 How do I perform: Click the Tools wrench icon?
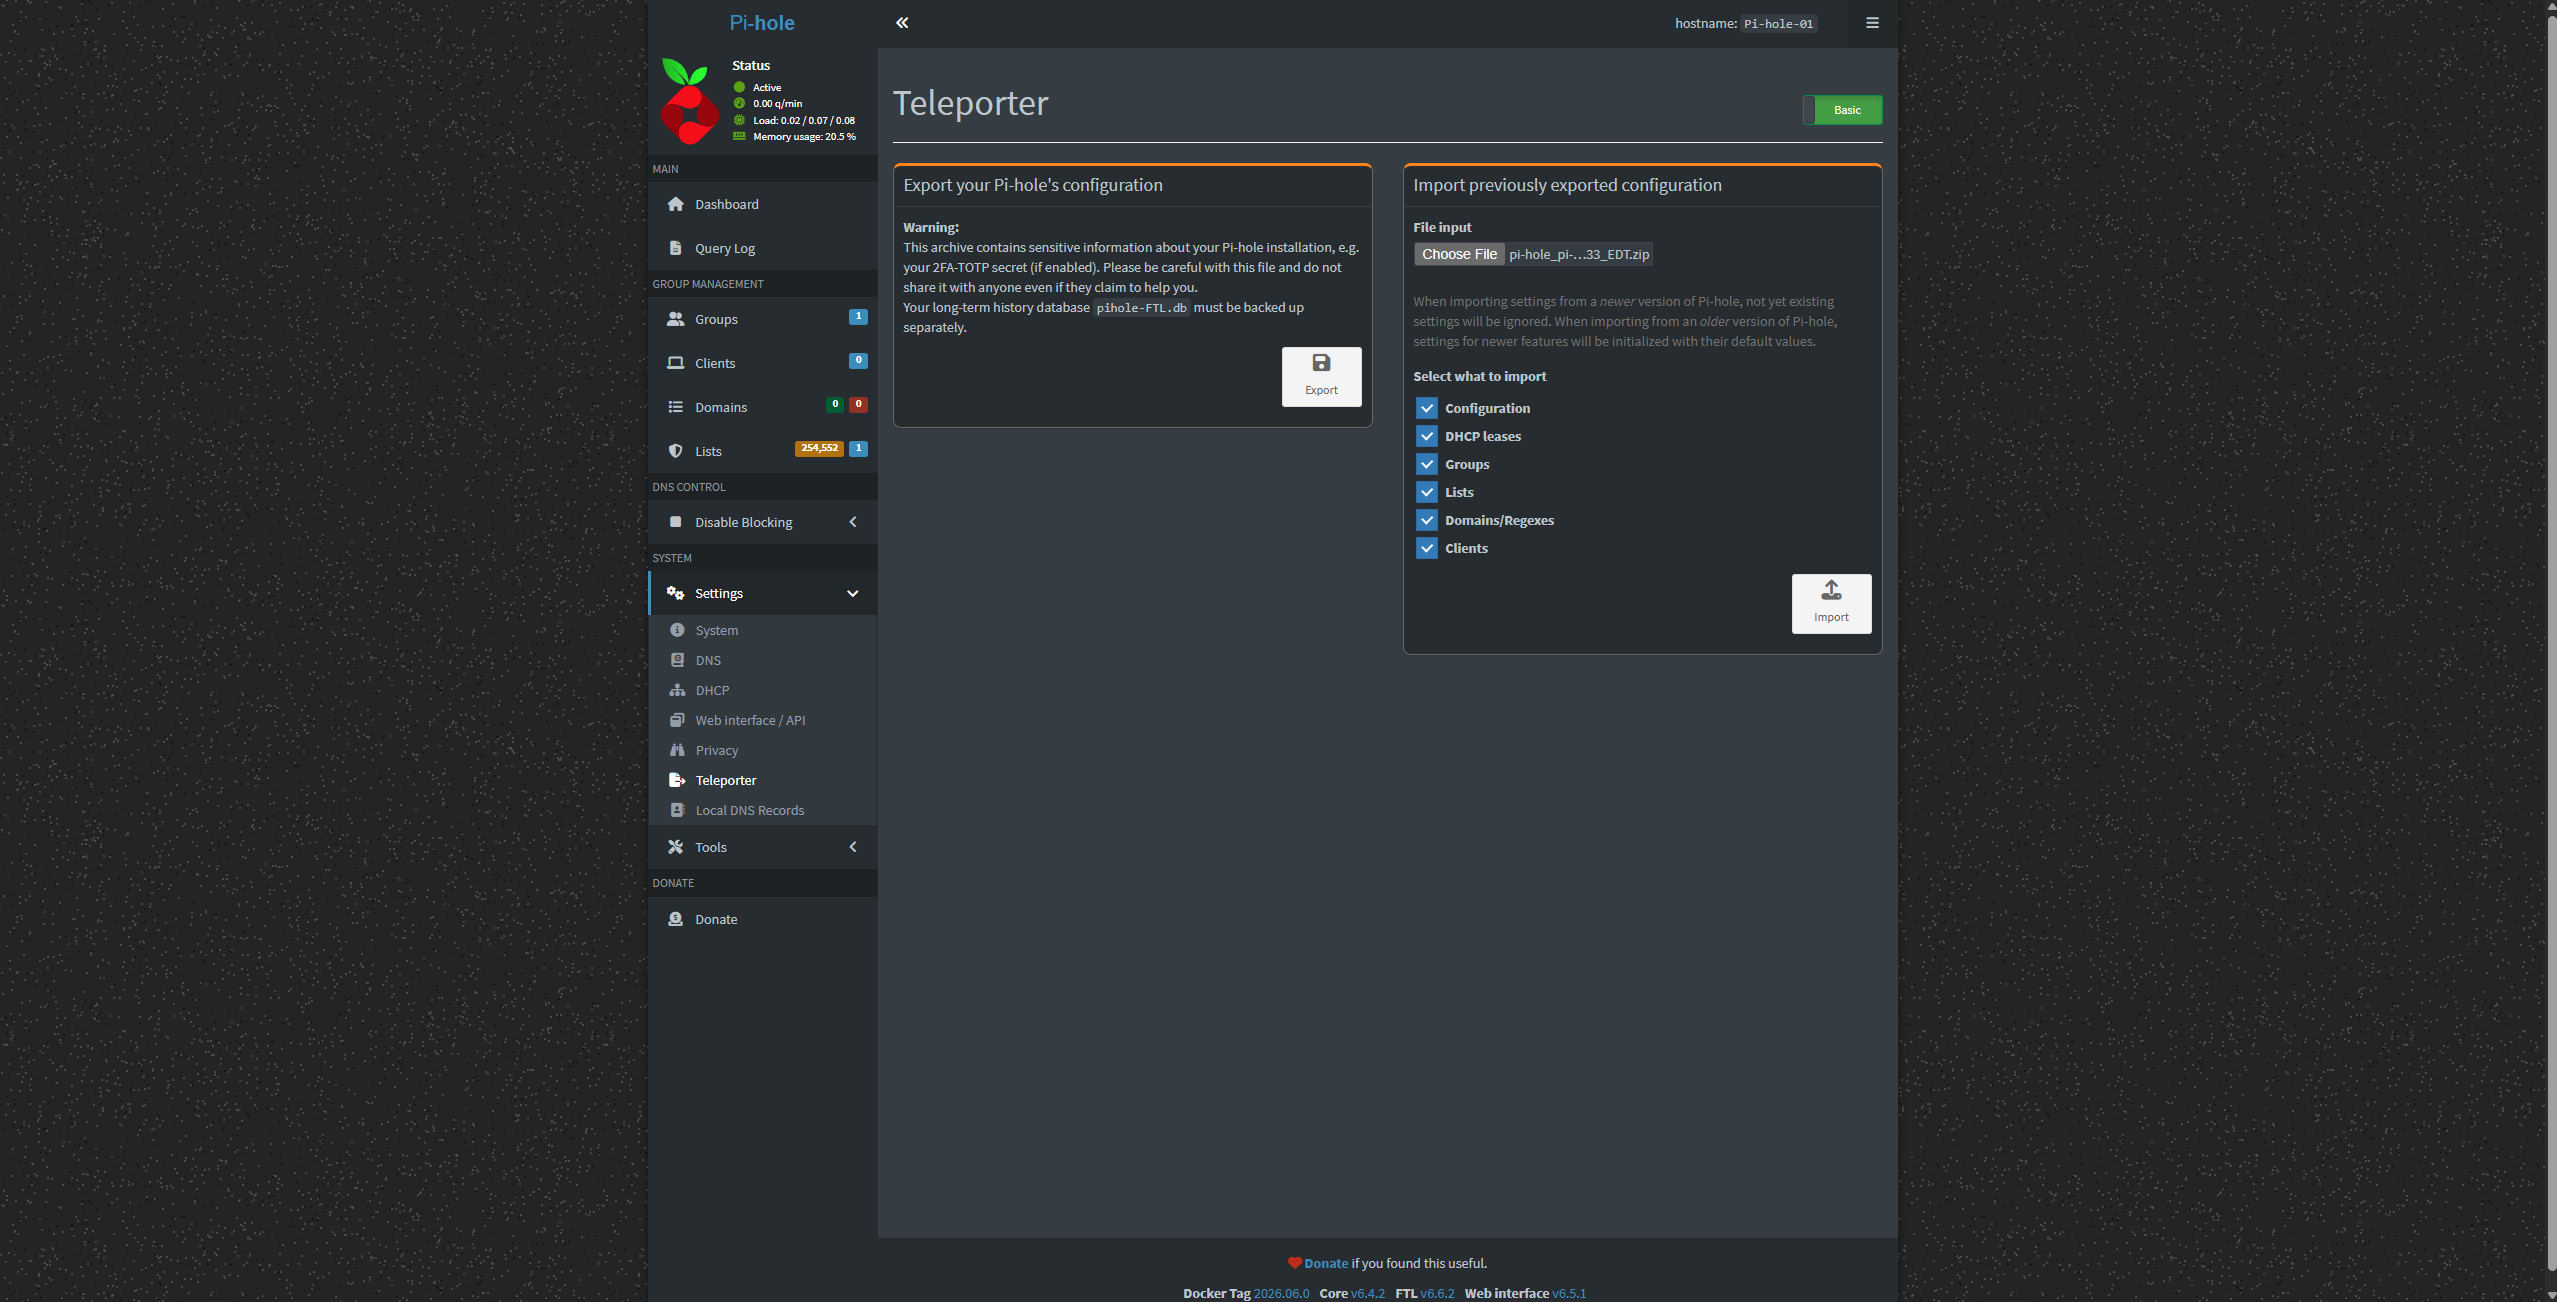click(x=676, y=847)
